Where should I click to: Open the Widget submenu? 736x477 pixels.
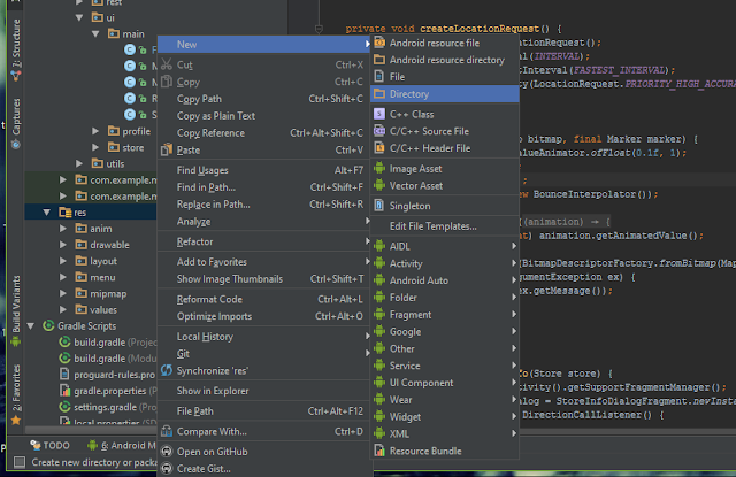tap(445, 416)
